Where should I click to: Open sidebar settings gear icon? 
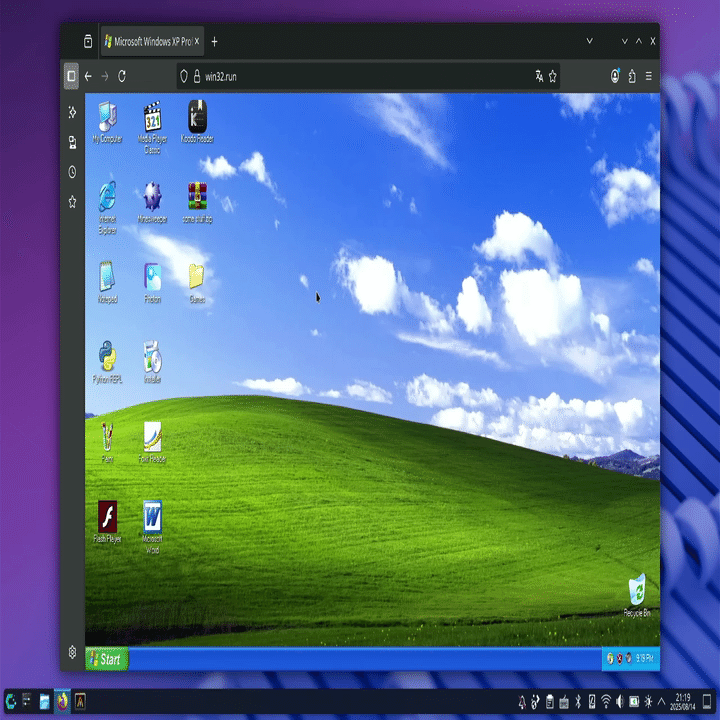[72, 652]
